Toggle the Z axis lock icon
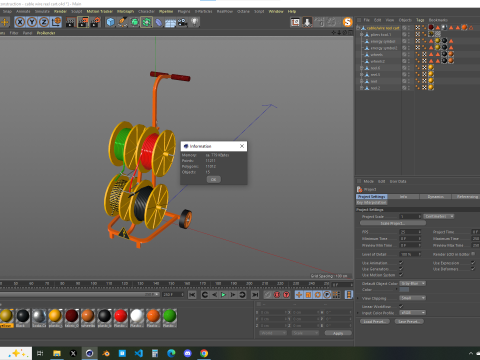The height and width of the screenshot is (360, 480). (x=44, y=22)
